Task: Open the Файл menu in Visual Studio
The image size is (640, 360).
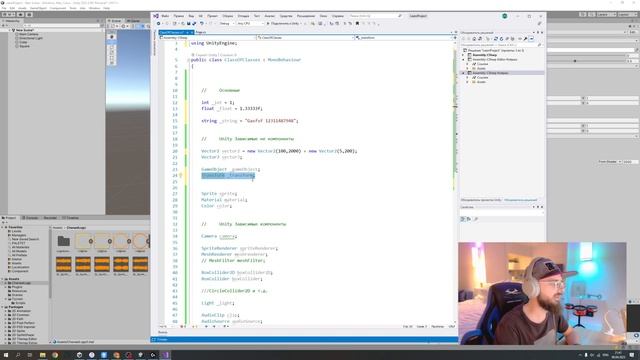Action: [165, 16]
